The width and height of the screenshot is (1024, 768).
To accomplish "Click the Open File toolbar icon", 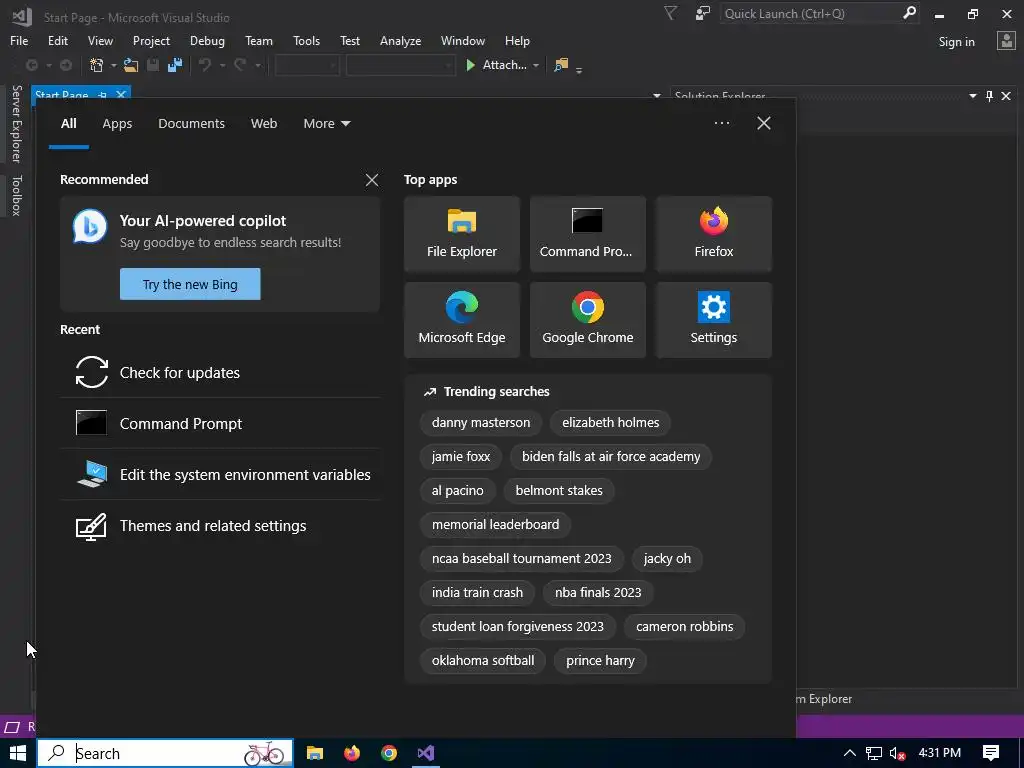I will pos(131,65).
